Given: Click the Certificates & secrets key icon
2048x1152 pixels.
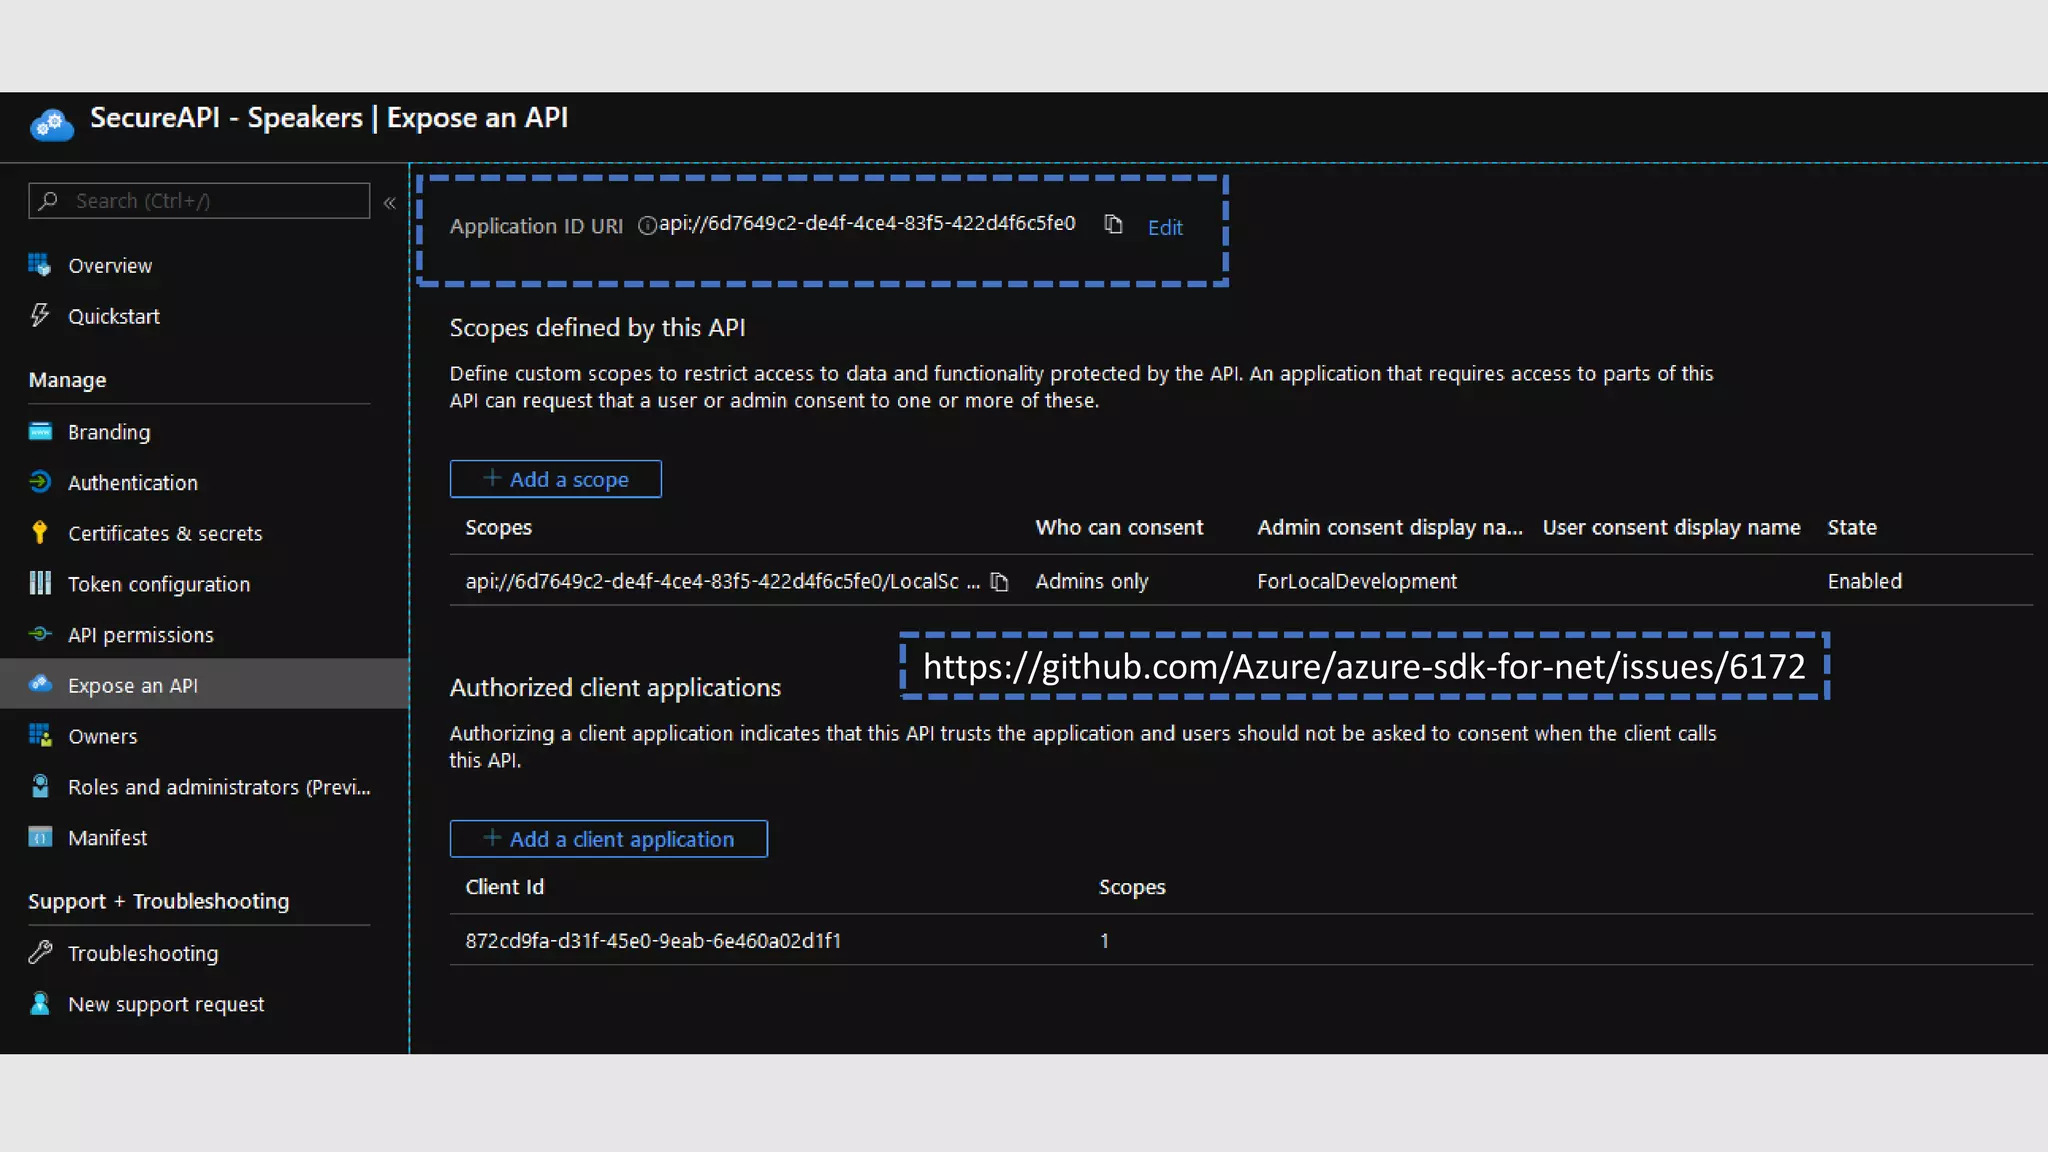Looking at the screenshot, I should pos(40,532).
